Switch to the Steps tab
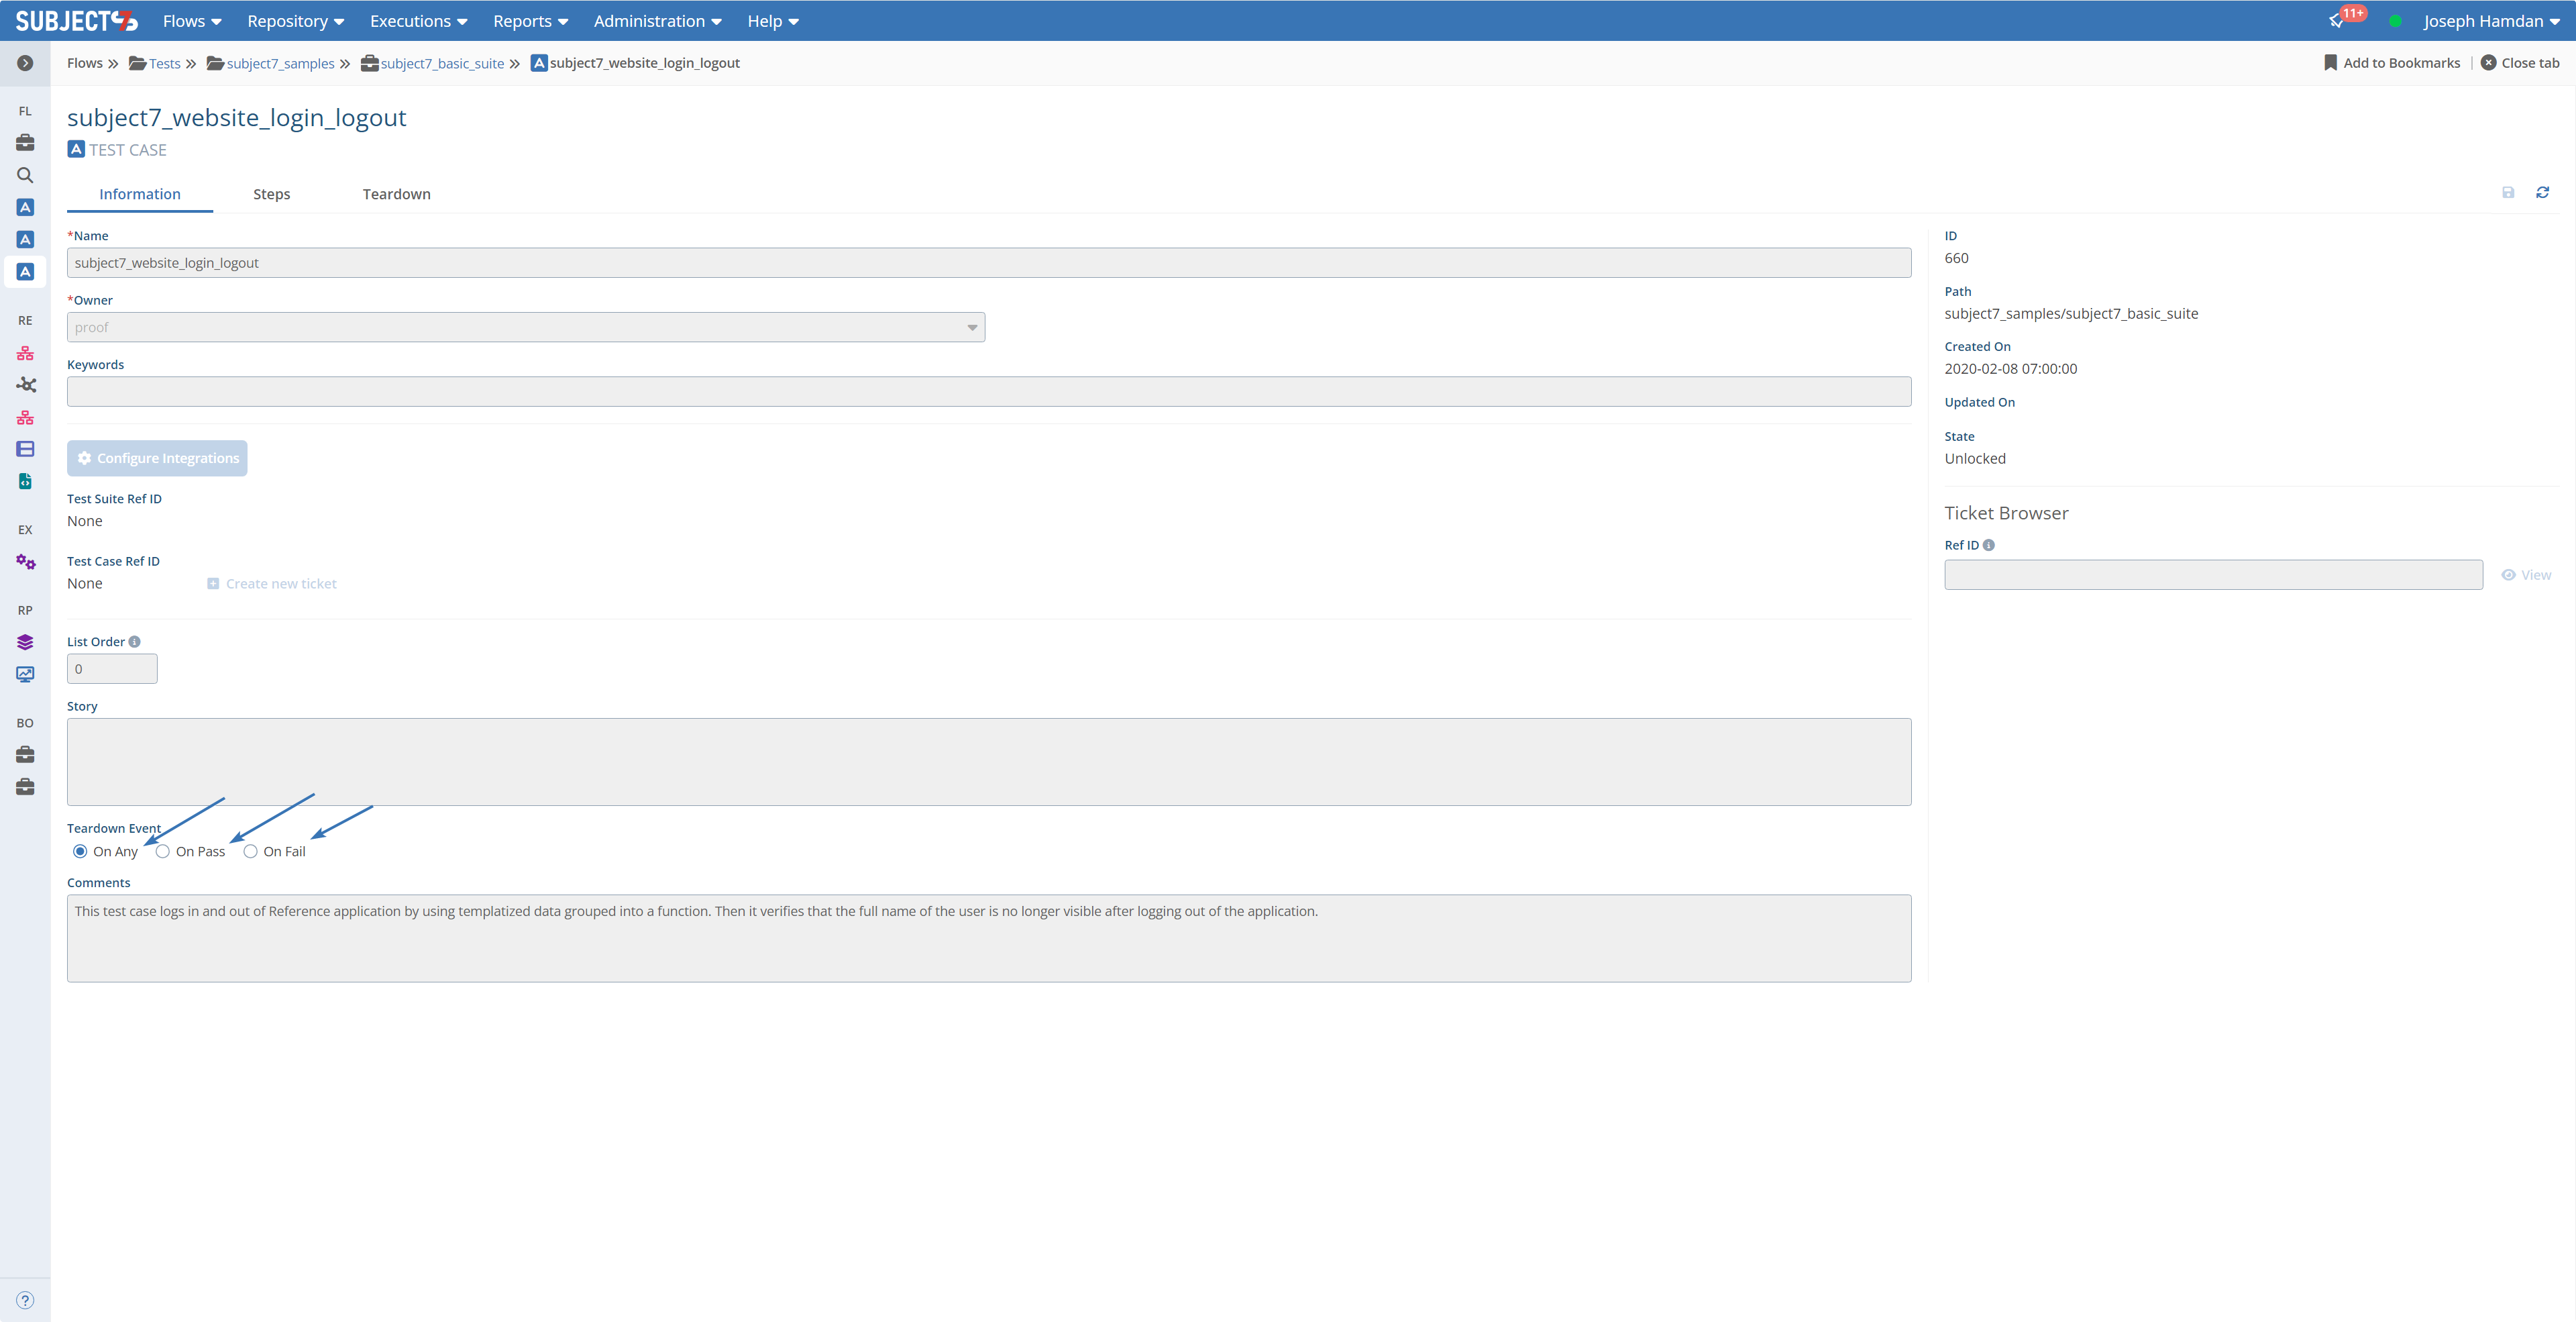Image resolution: width=2576 pixels, height=1322 pixels. (x=271, y=194)
